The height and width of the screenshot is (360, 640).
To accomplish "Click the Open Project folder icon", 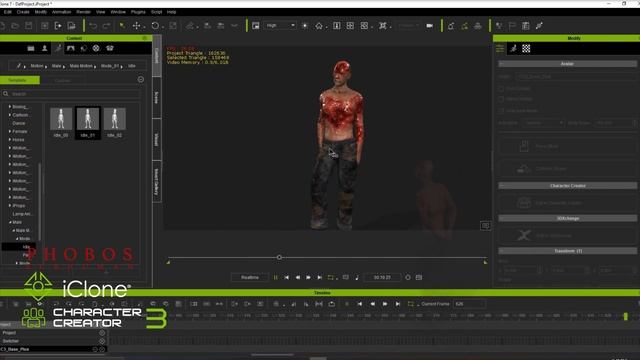I will coord(15,26).
